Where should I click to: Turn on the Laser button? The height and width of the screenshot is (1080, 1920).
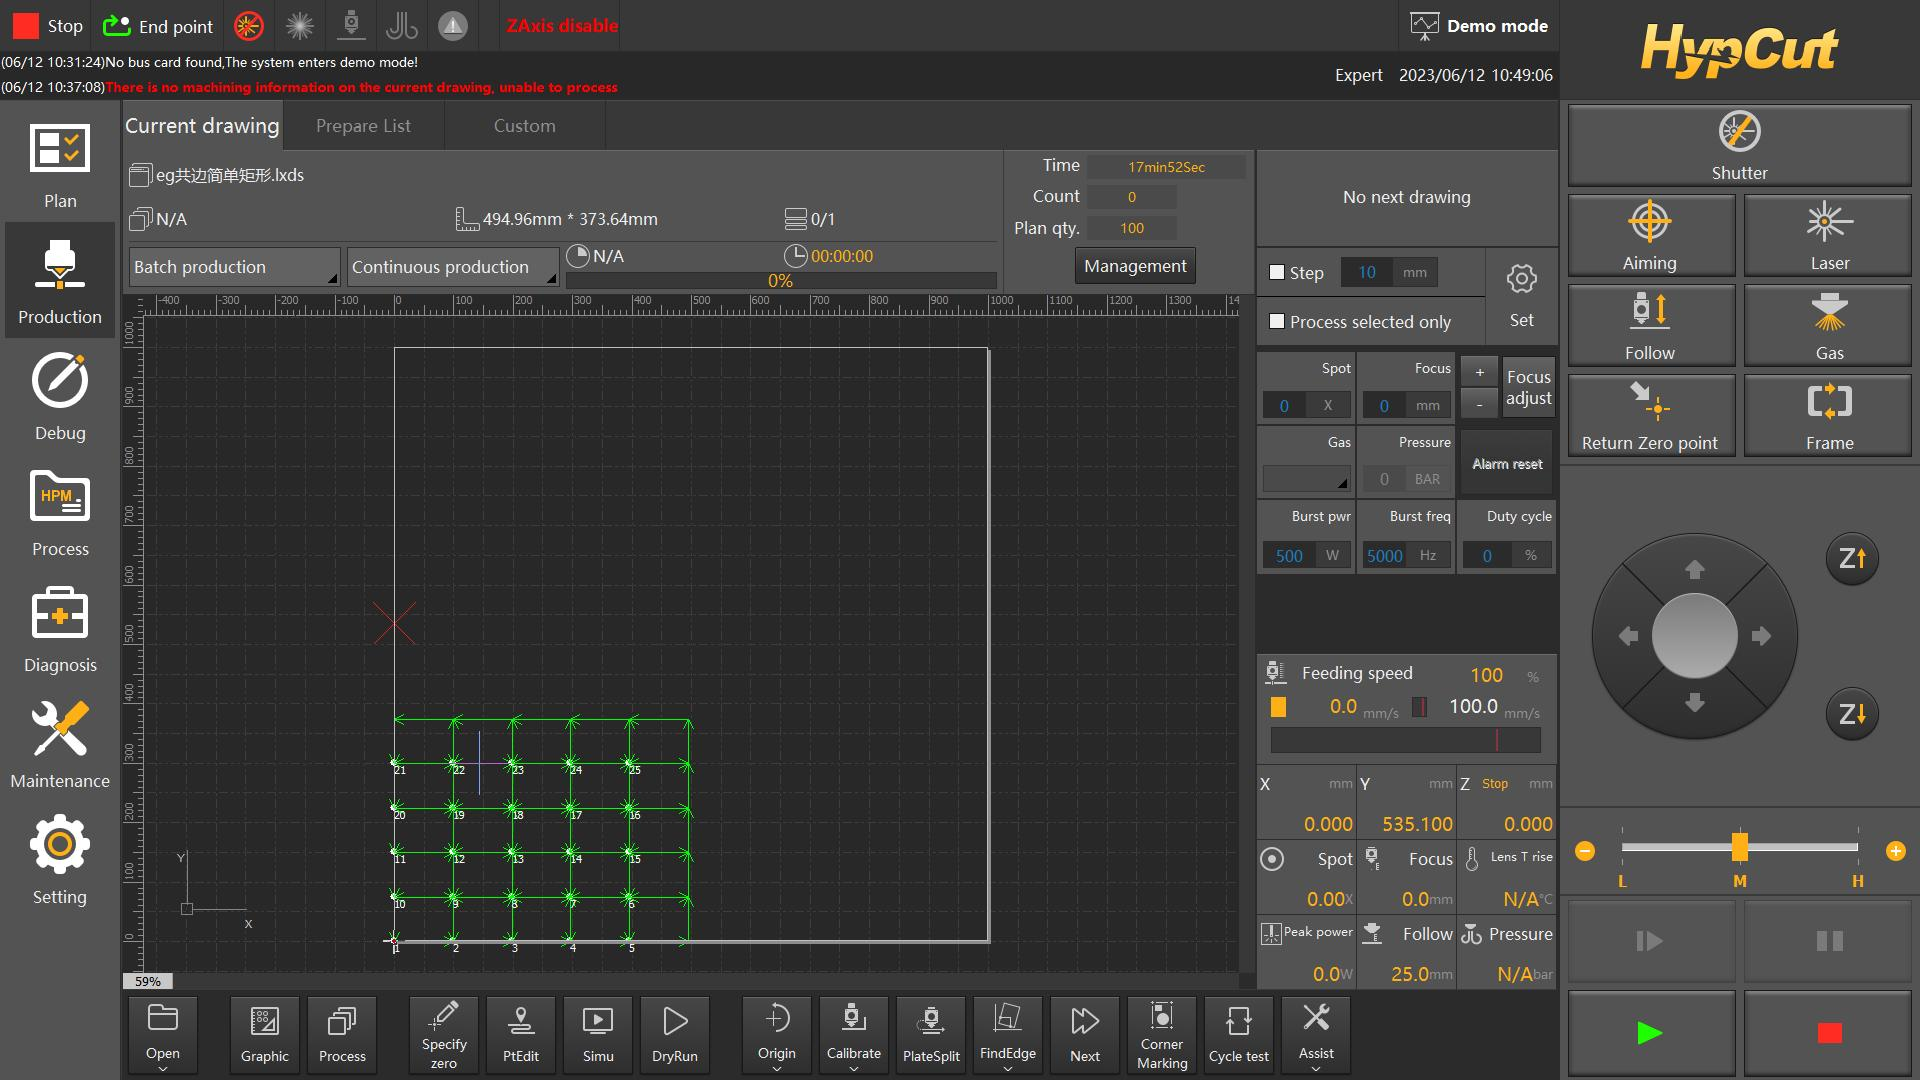(x=1828, y=236)
